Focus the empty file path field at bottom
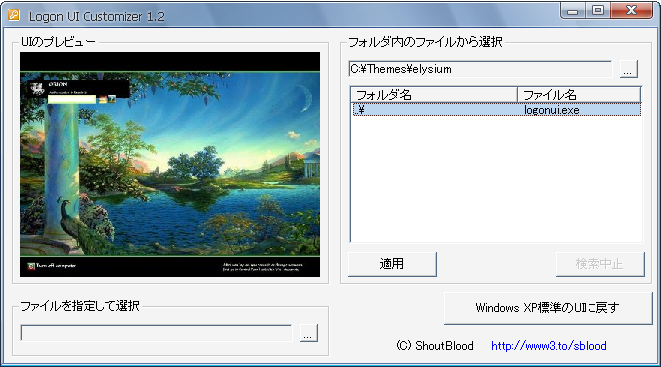Screen dimensions: 661x367 [x=156, y=333]
